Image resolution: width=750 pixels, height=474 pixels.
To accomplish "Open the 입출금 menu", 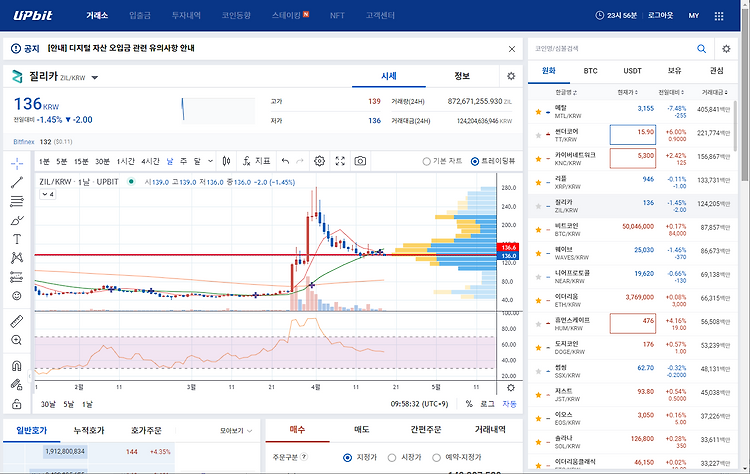I will (140, 15).
